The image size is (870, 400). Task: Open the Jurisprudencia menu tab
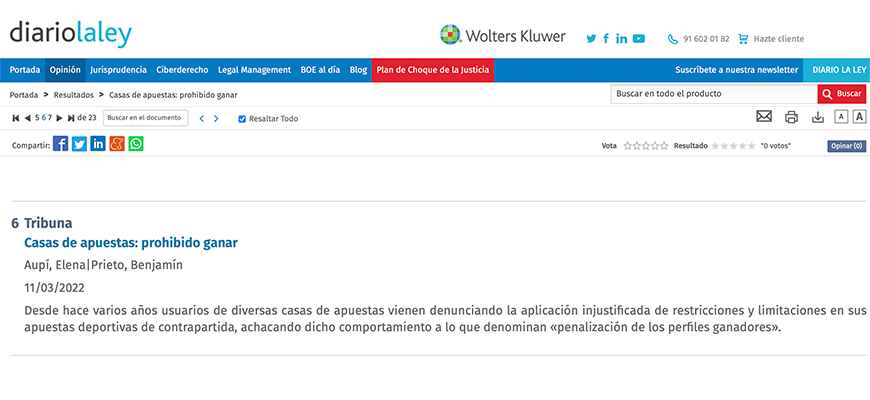tap(118, 70)
